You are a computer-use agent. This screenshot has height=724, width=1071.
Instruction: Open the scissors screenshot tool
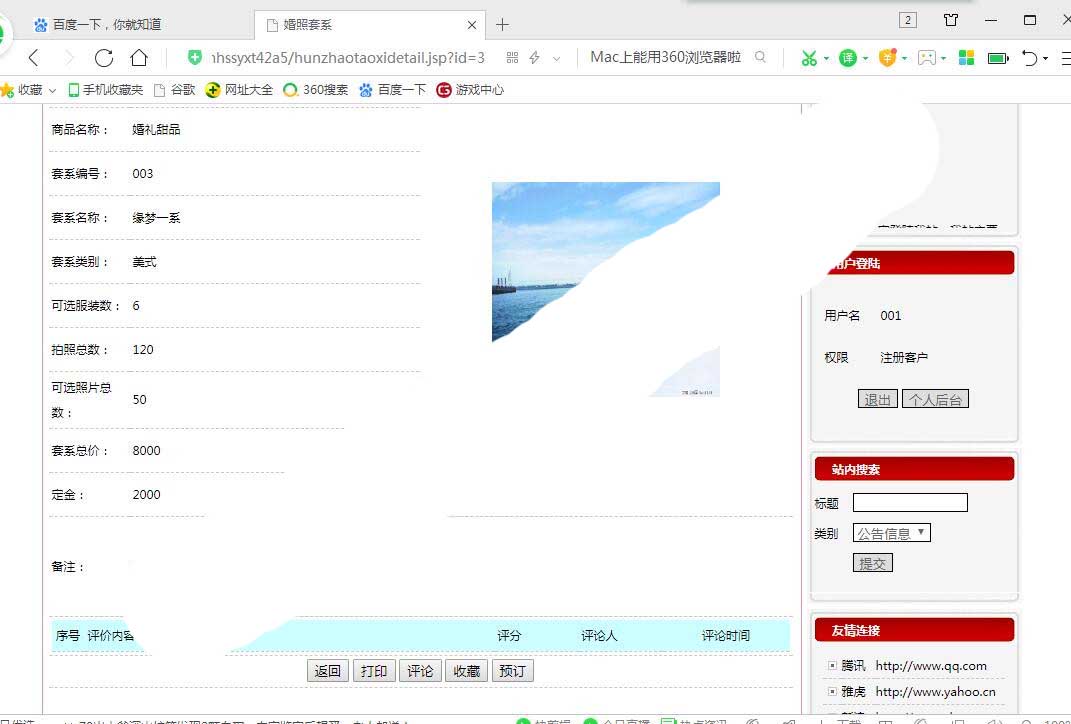point(808,58)
